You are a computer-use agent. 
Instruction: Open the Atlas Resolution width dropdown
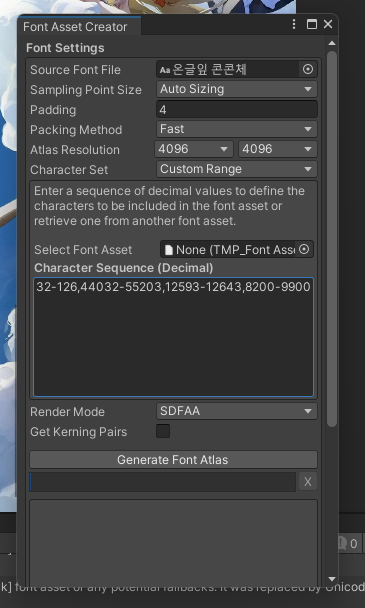pyautogui.click(x=194, y=149)
